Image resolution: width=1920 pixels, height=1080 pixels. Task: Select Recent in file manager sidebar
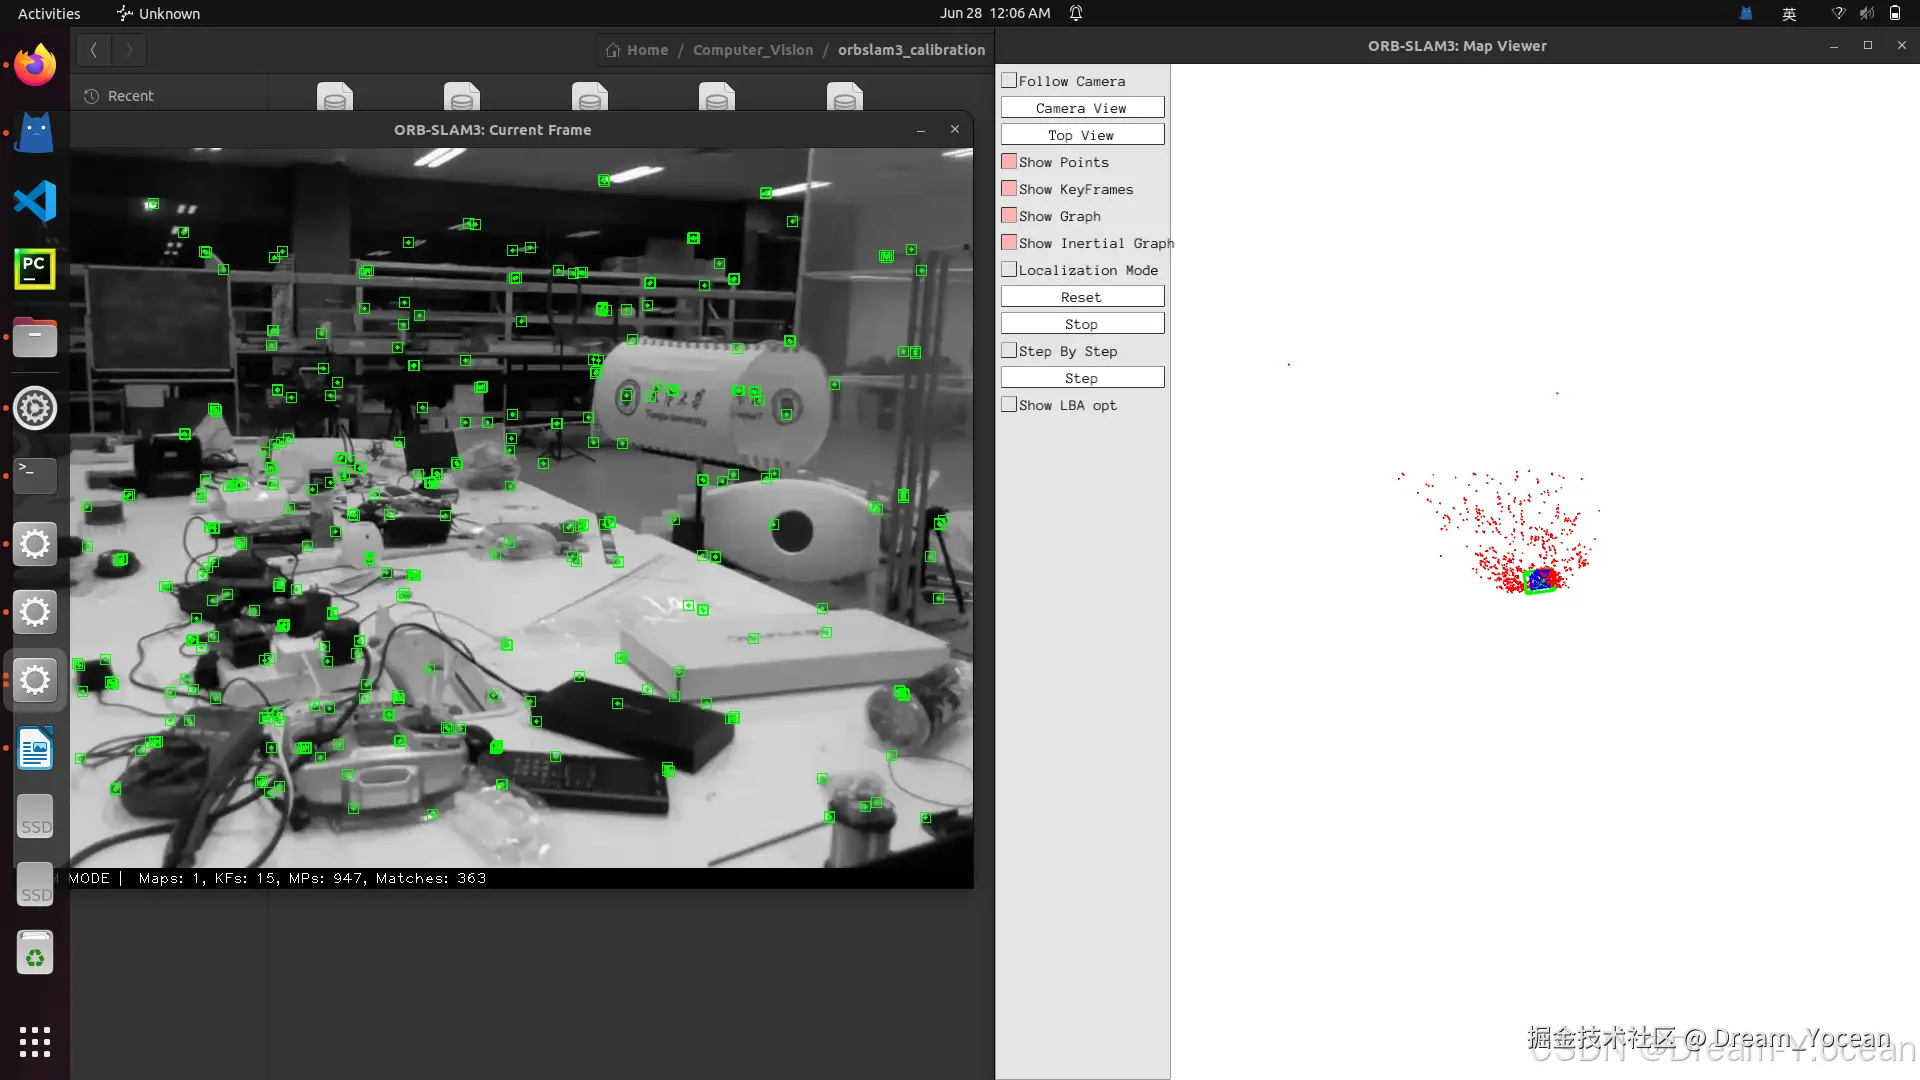pyautogui.click(x=130, y=96)
